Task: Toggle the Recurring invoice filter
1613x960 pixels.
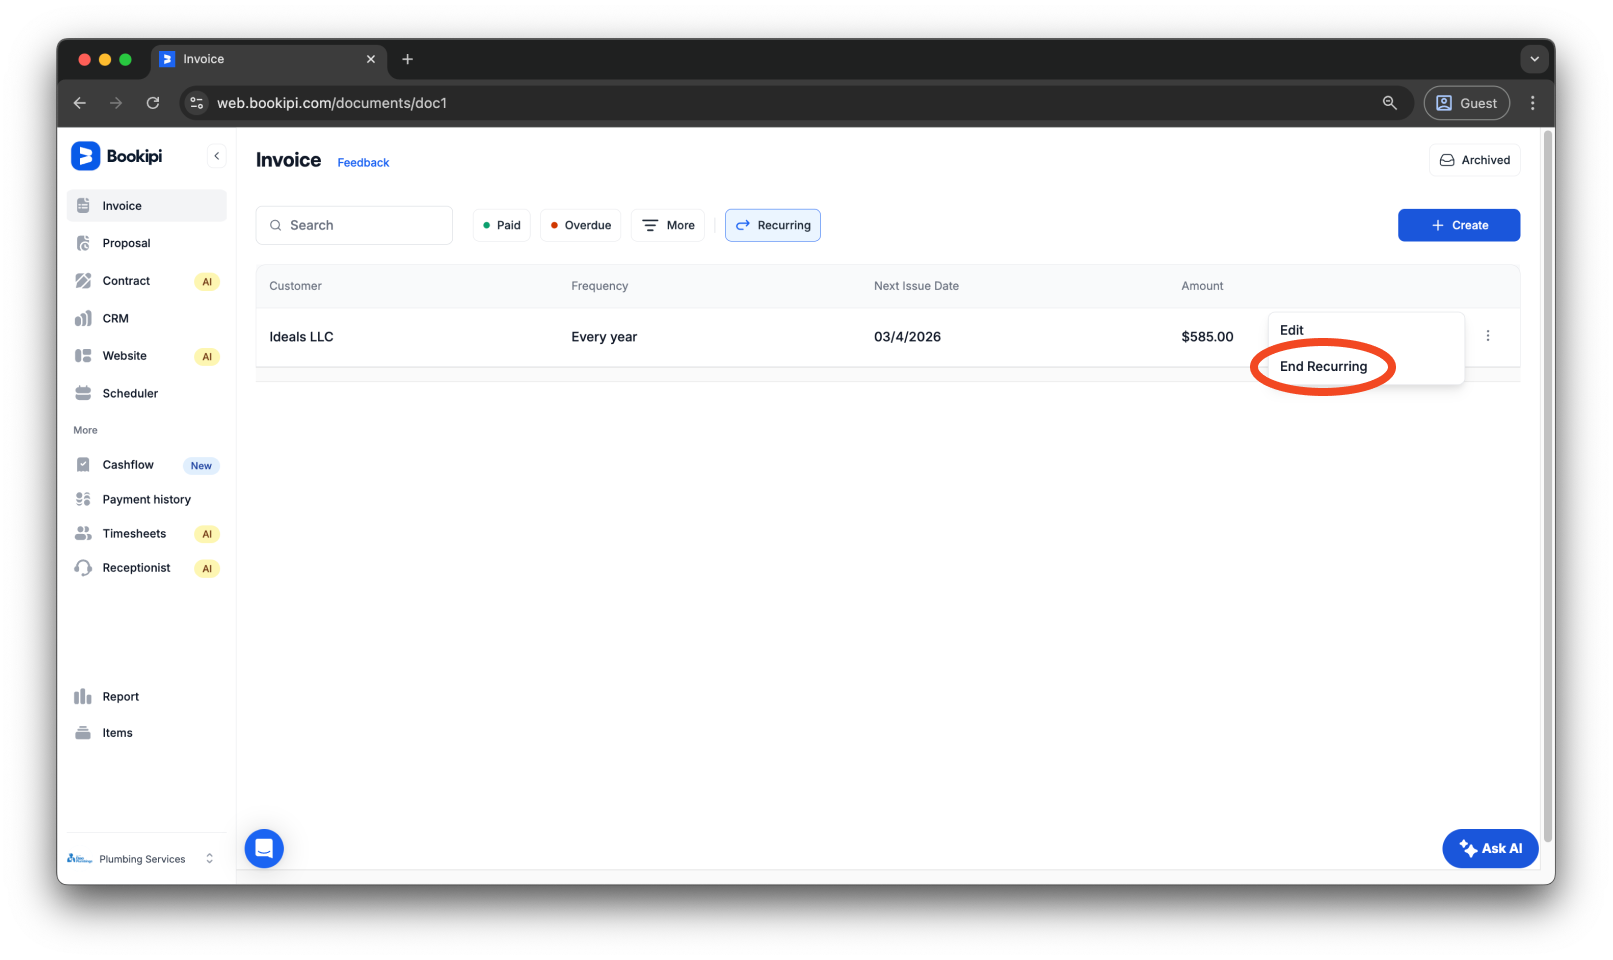Action: pos(772,225)
